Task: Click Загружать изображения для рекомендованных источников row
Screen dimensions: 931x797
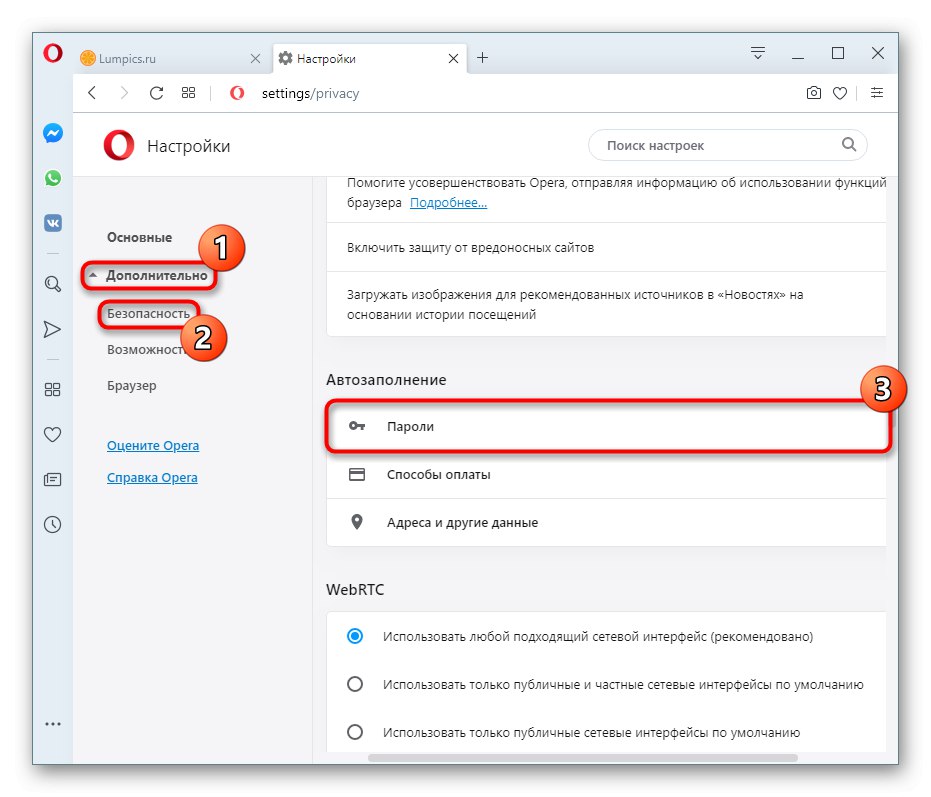Action: point(606,304)
